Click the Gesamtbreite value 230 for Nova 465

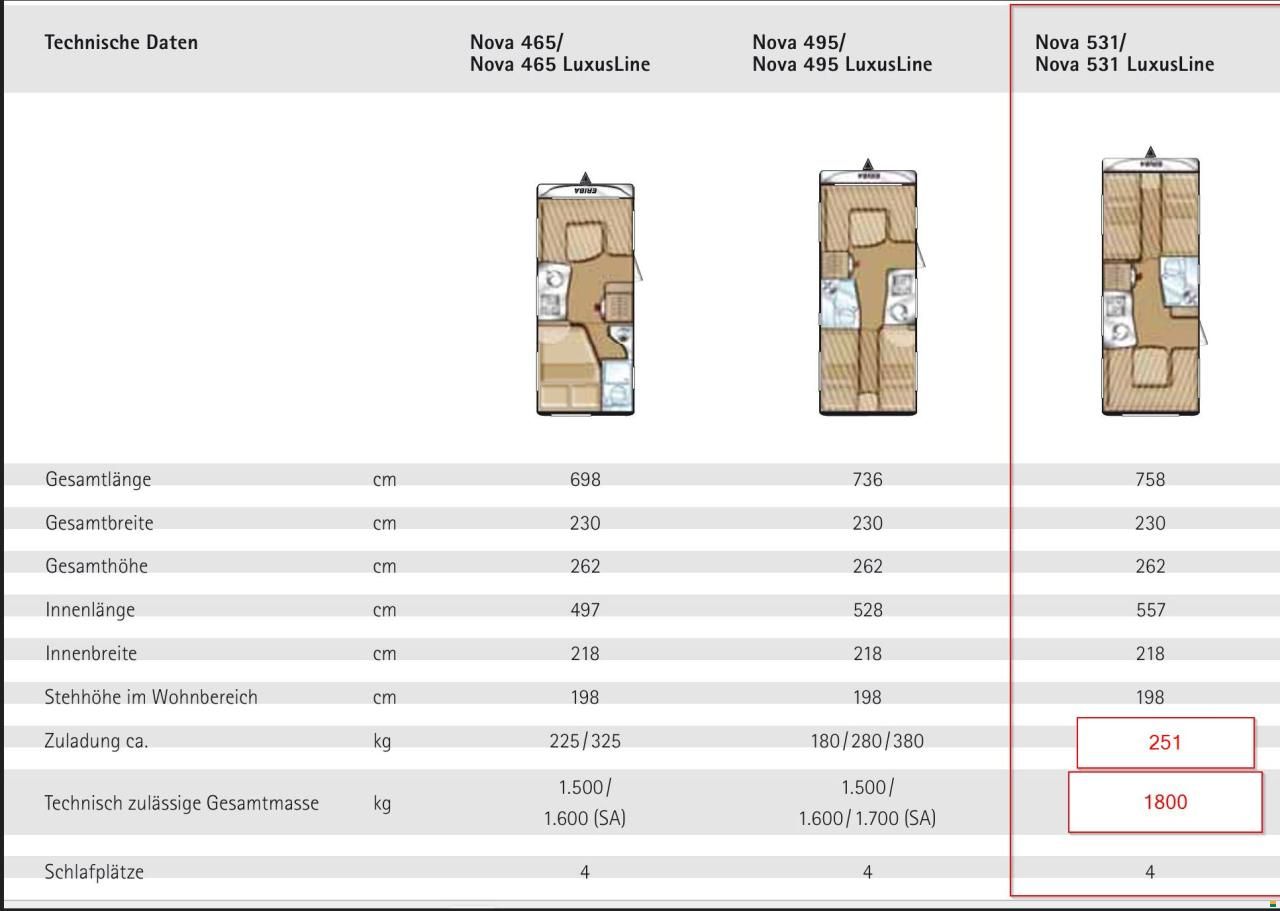click(585, 523)
